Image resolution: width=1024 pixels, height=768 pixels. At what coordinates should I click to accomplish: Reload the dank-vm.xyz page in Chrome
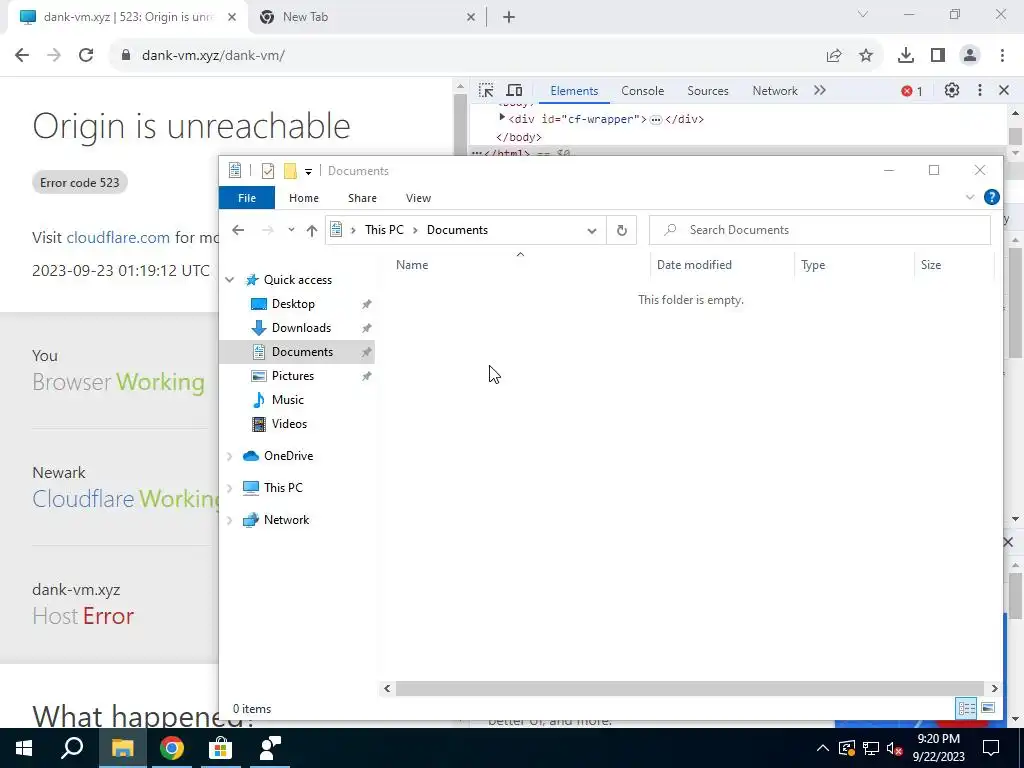pyautogui.click(x=86, y=56)
